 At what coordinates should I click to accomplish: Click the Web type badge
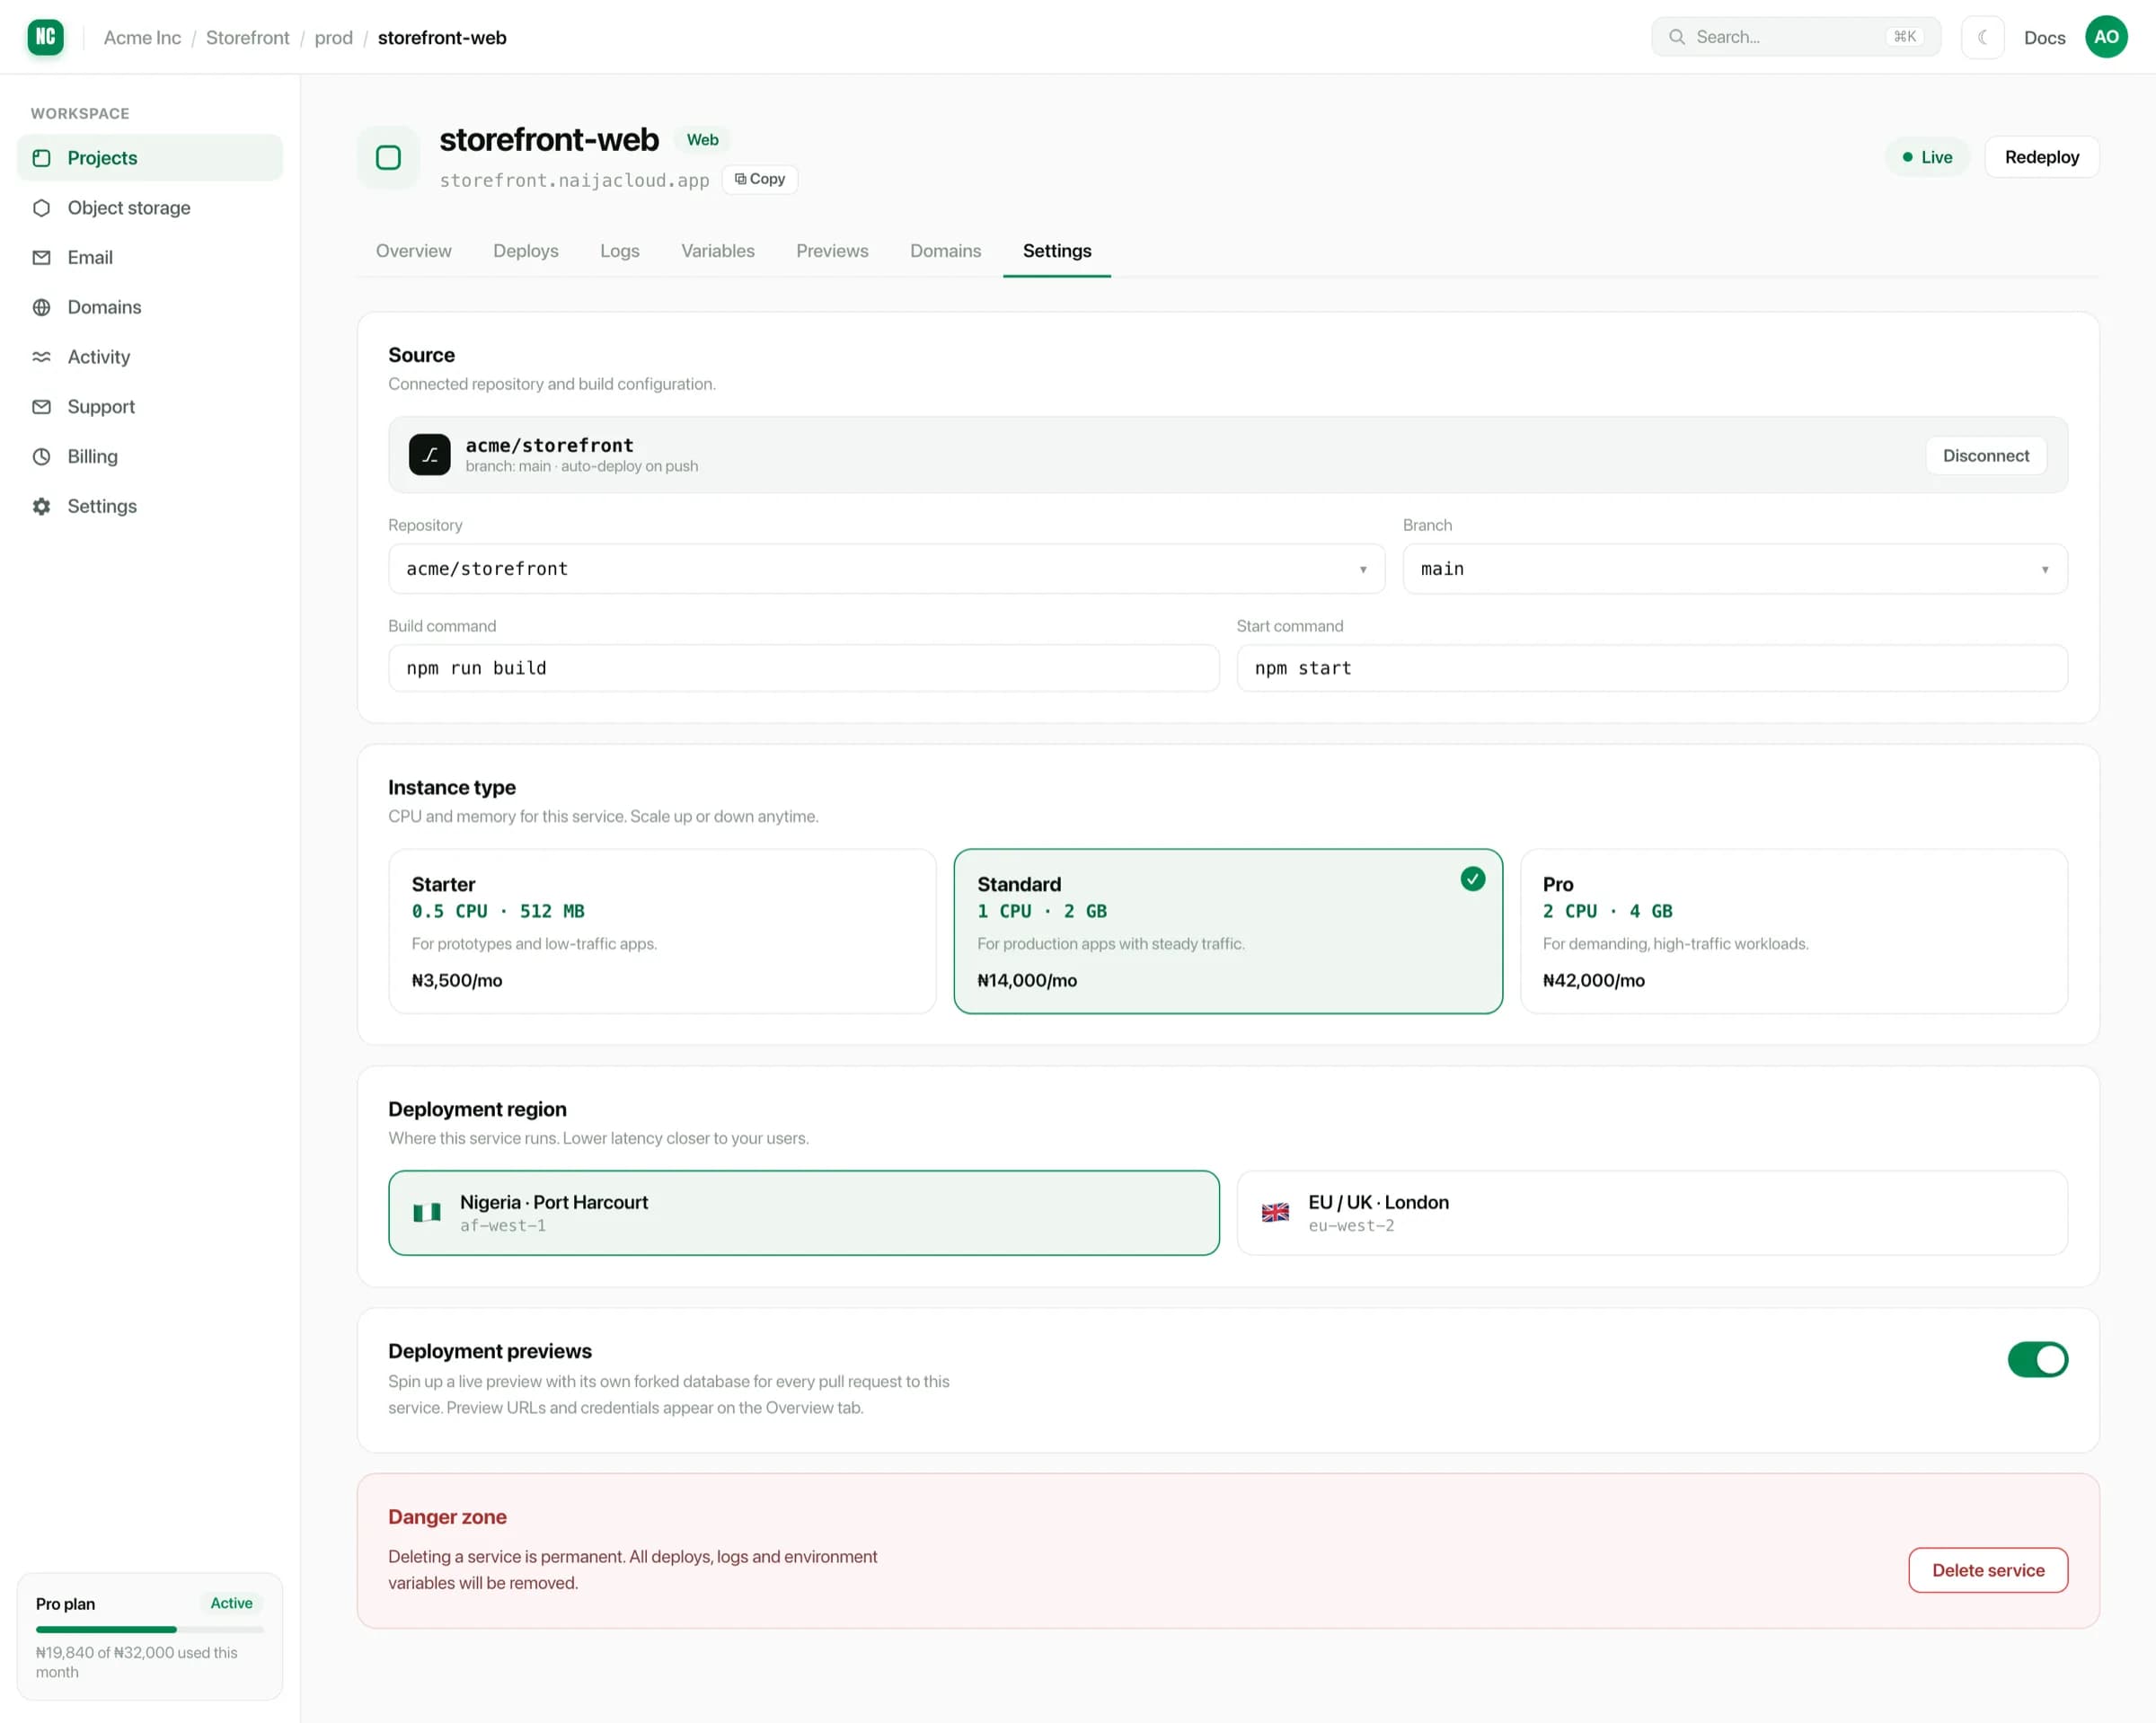tap(702, 140)
